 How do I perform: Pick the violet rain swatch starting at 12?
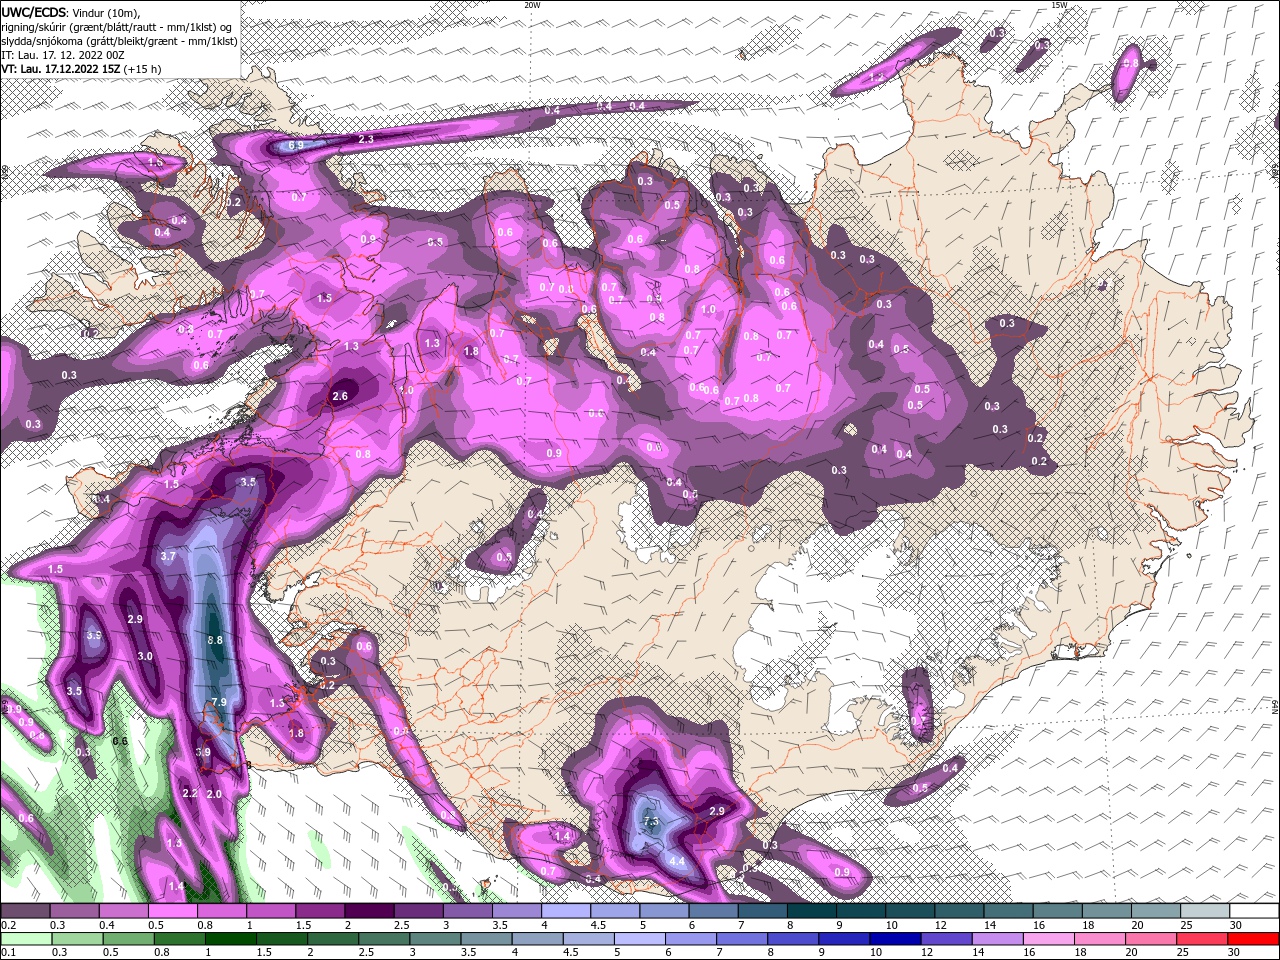point(946,938)
